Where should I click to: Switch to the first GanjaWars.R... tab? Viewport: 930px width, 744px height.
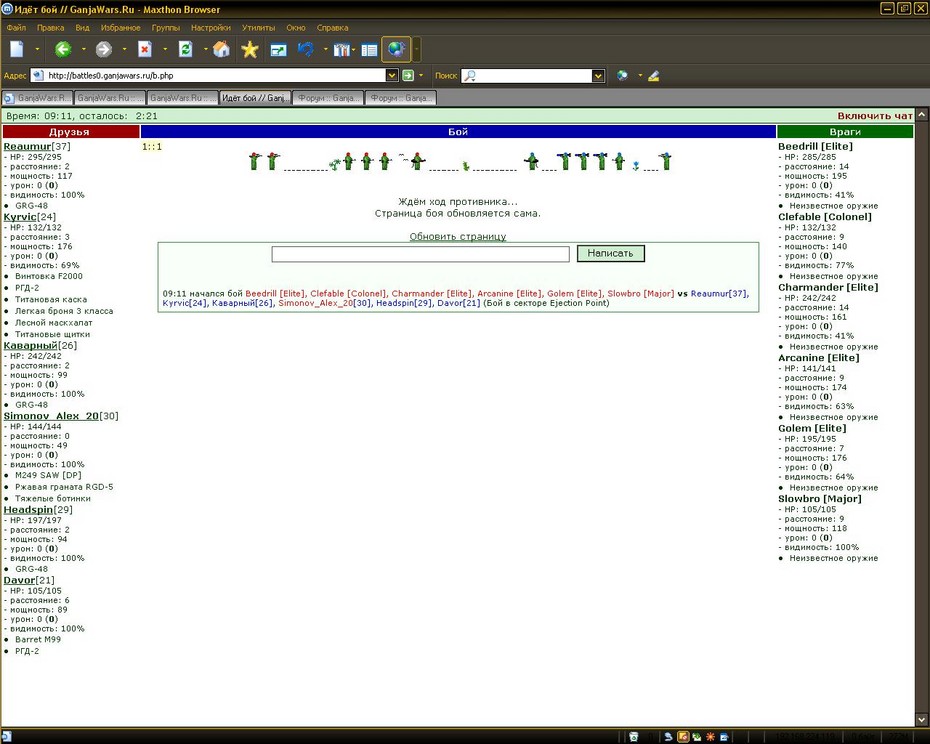coord(37,98)
